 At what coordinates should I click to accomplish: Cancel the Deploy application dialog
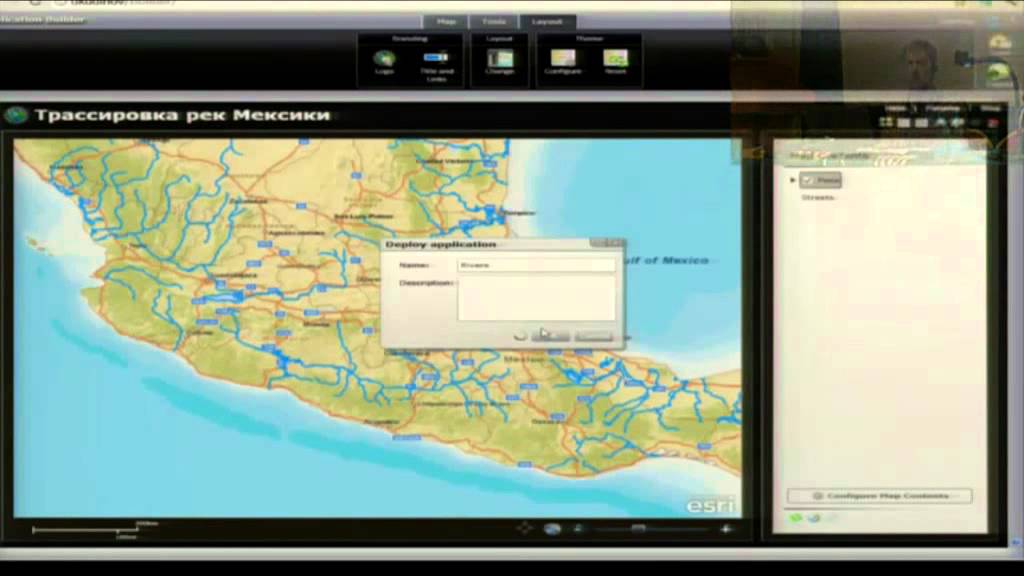coord(593,335)
